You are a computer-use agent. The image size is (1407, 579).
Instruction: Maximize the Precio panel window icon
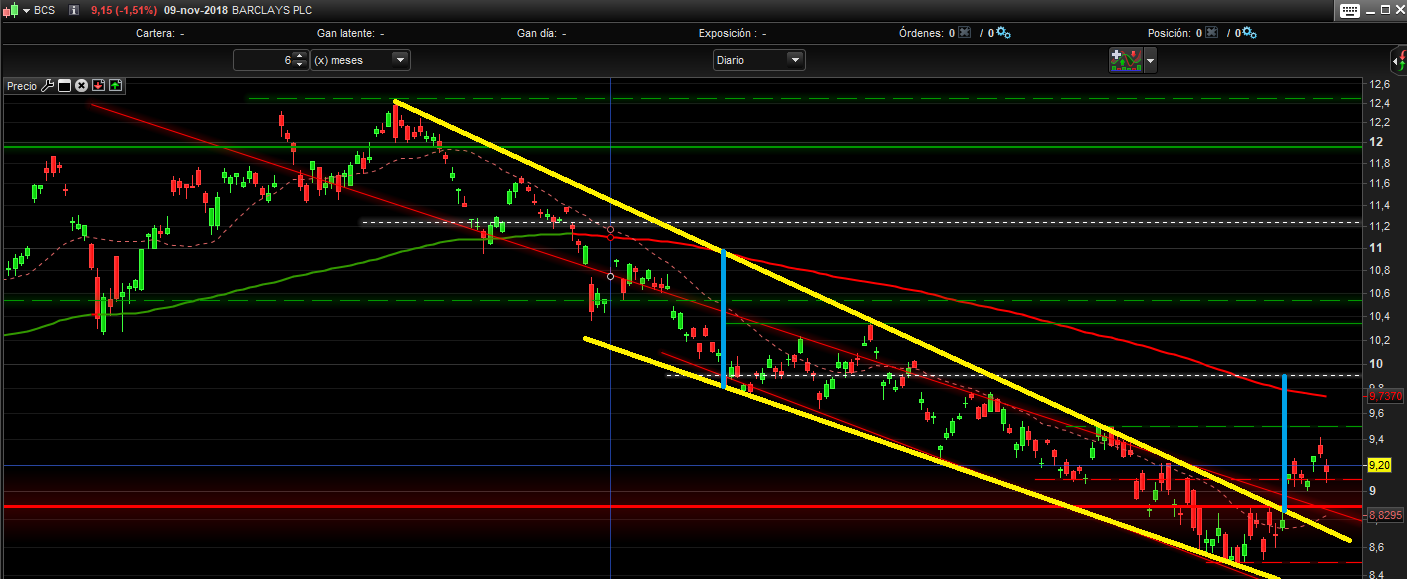[x=64, y=86]
